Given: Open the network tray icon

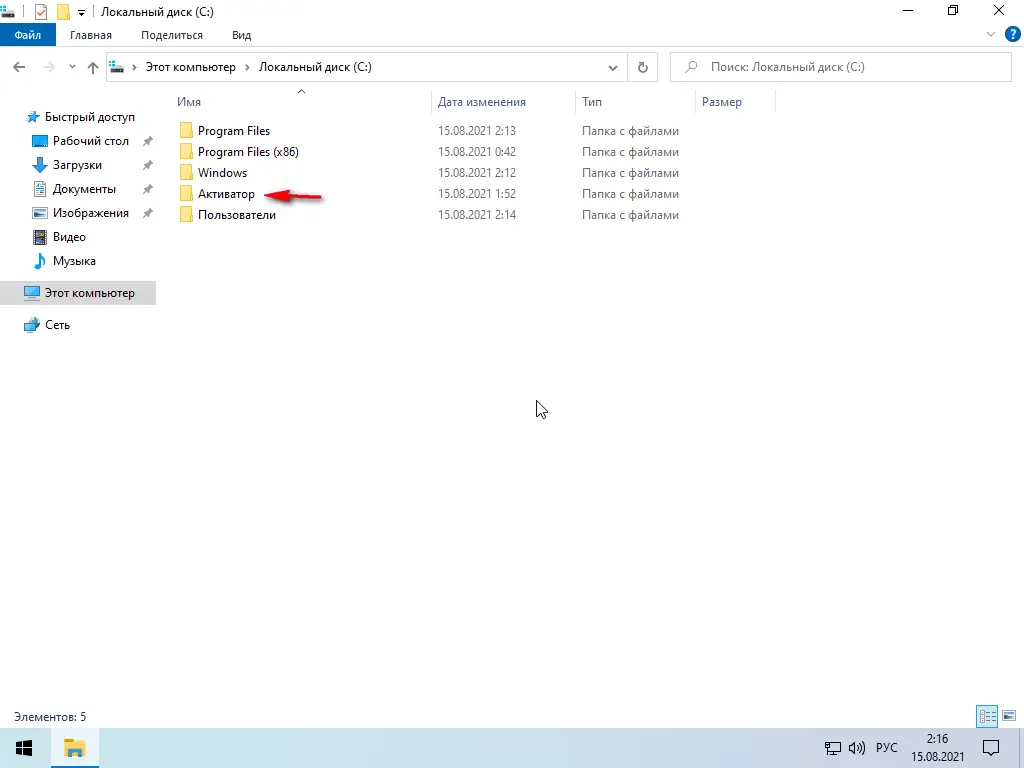Looking at the screenshot, I should (x=833, y=748).
